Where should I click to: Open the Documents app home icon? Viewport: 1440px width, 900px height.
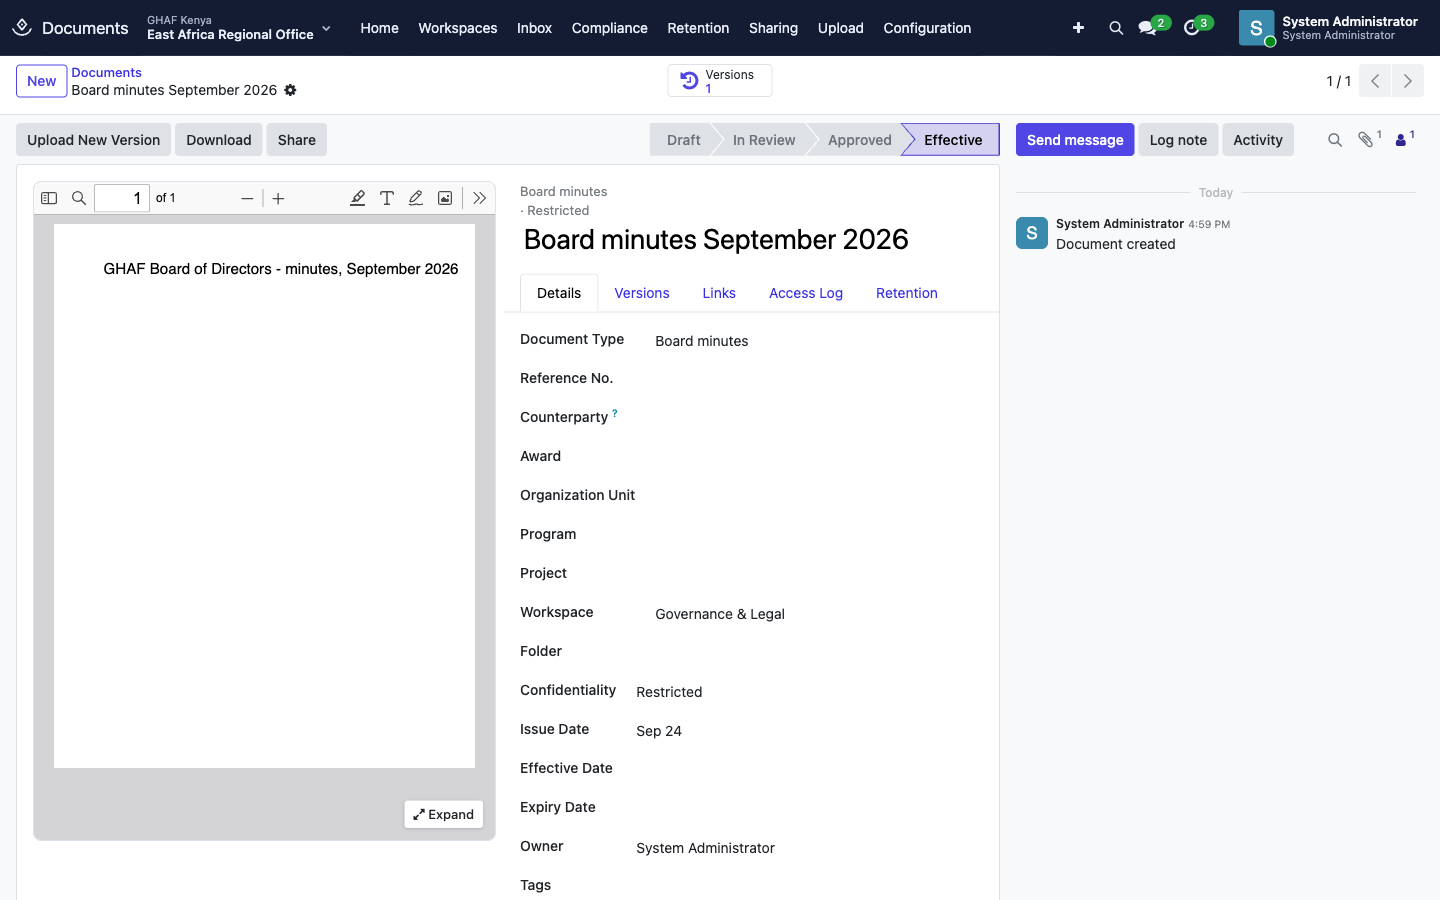click(x=22, y=28)
